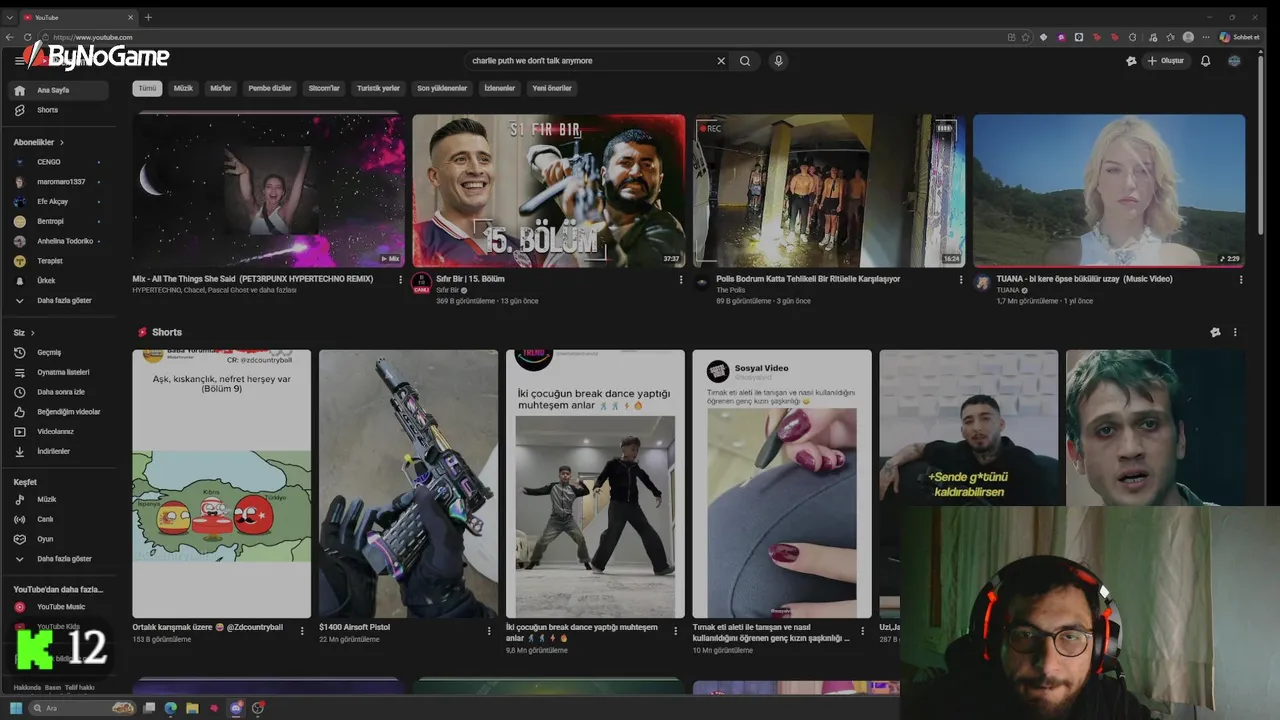Screen dimensions: 1280x720
Task: Open Videolarınız in the sidebar
Action: point(58,432)
